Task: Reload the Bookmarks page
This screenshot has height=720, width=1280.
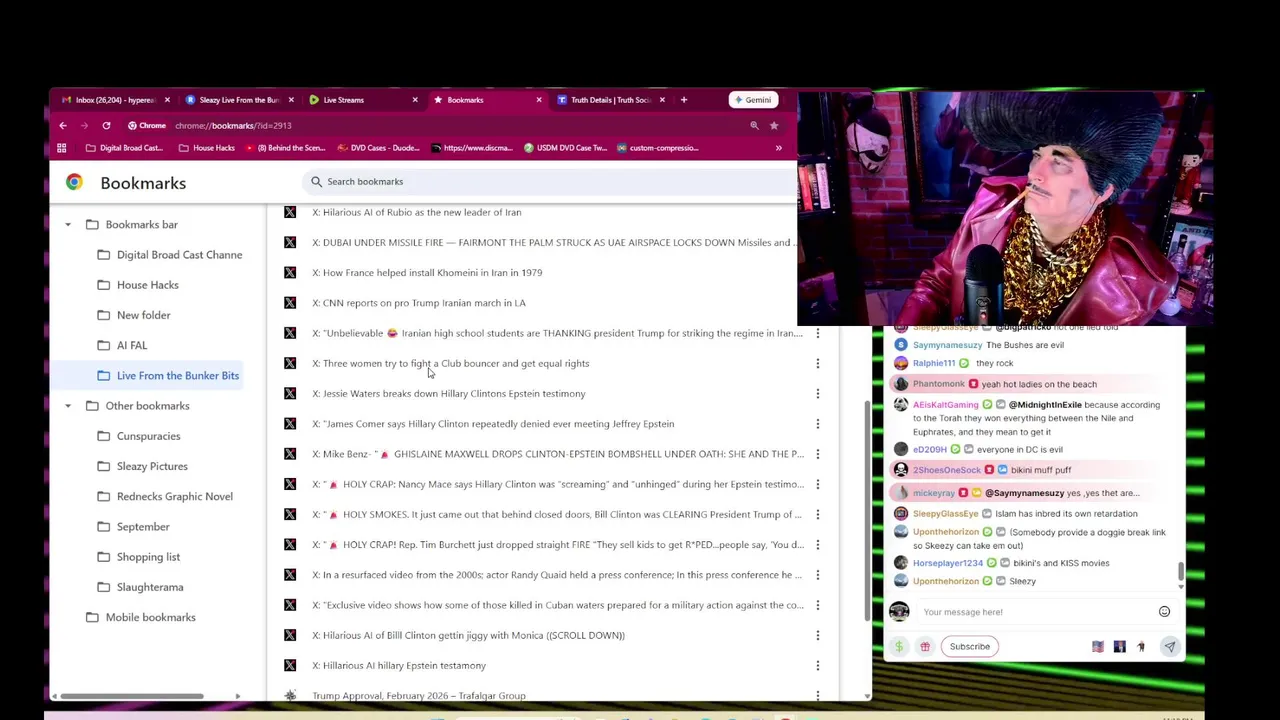Action: coord(106,125)
